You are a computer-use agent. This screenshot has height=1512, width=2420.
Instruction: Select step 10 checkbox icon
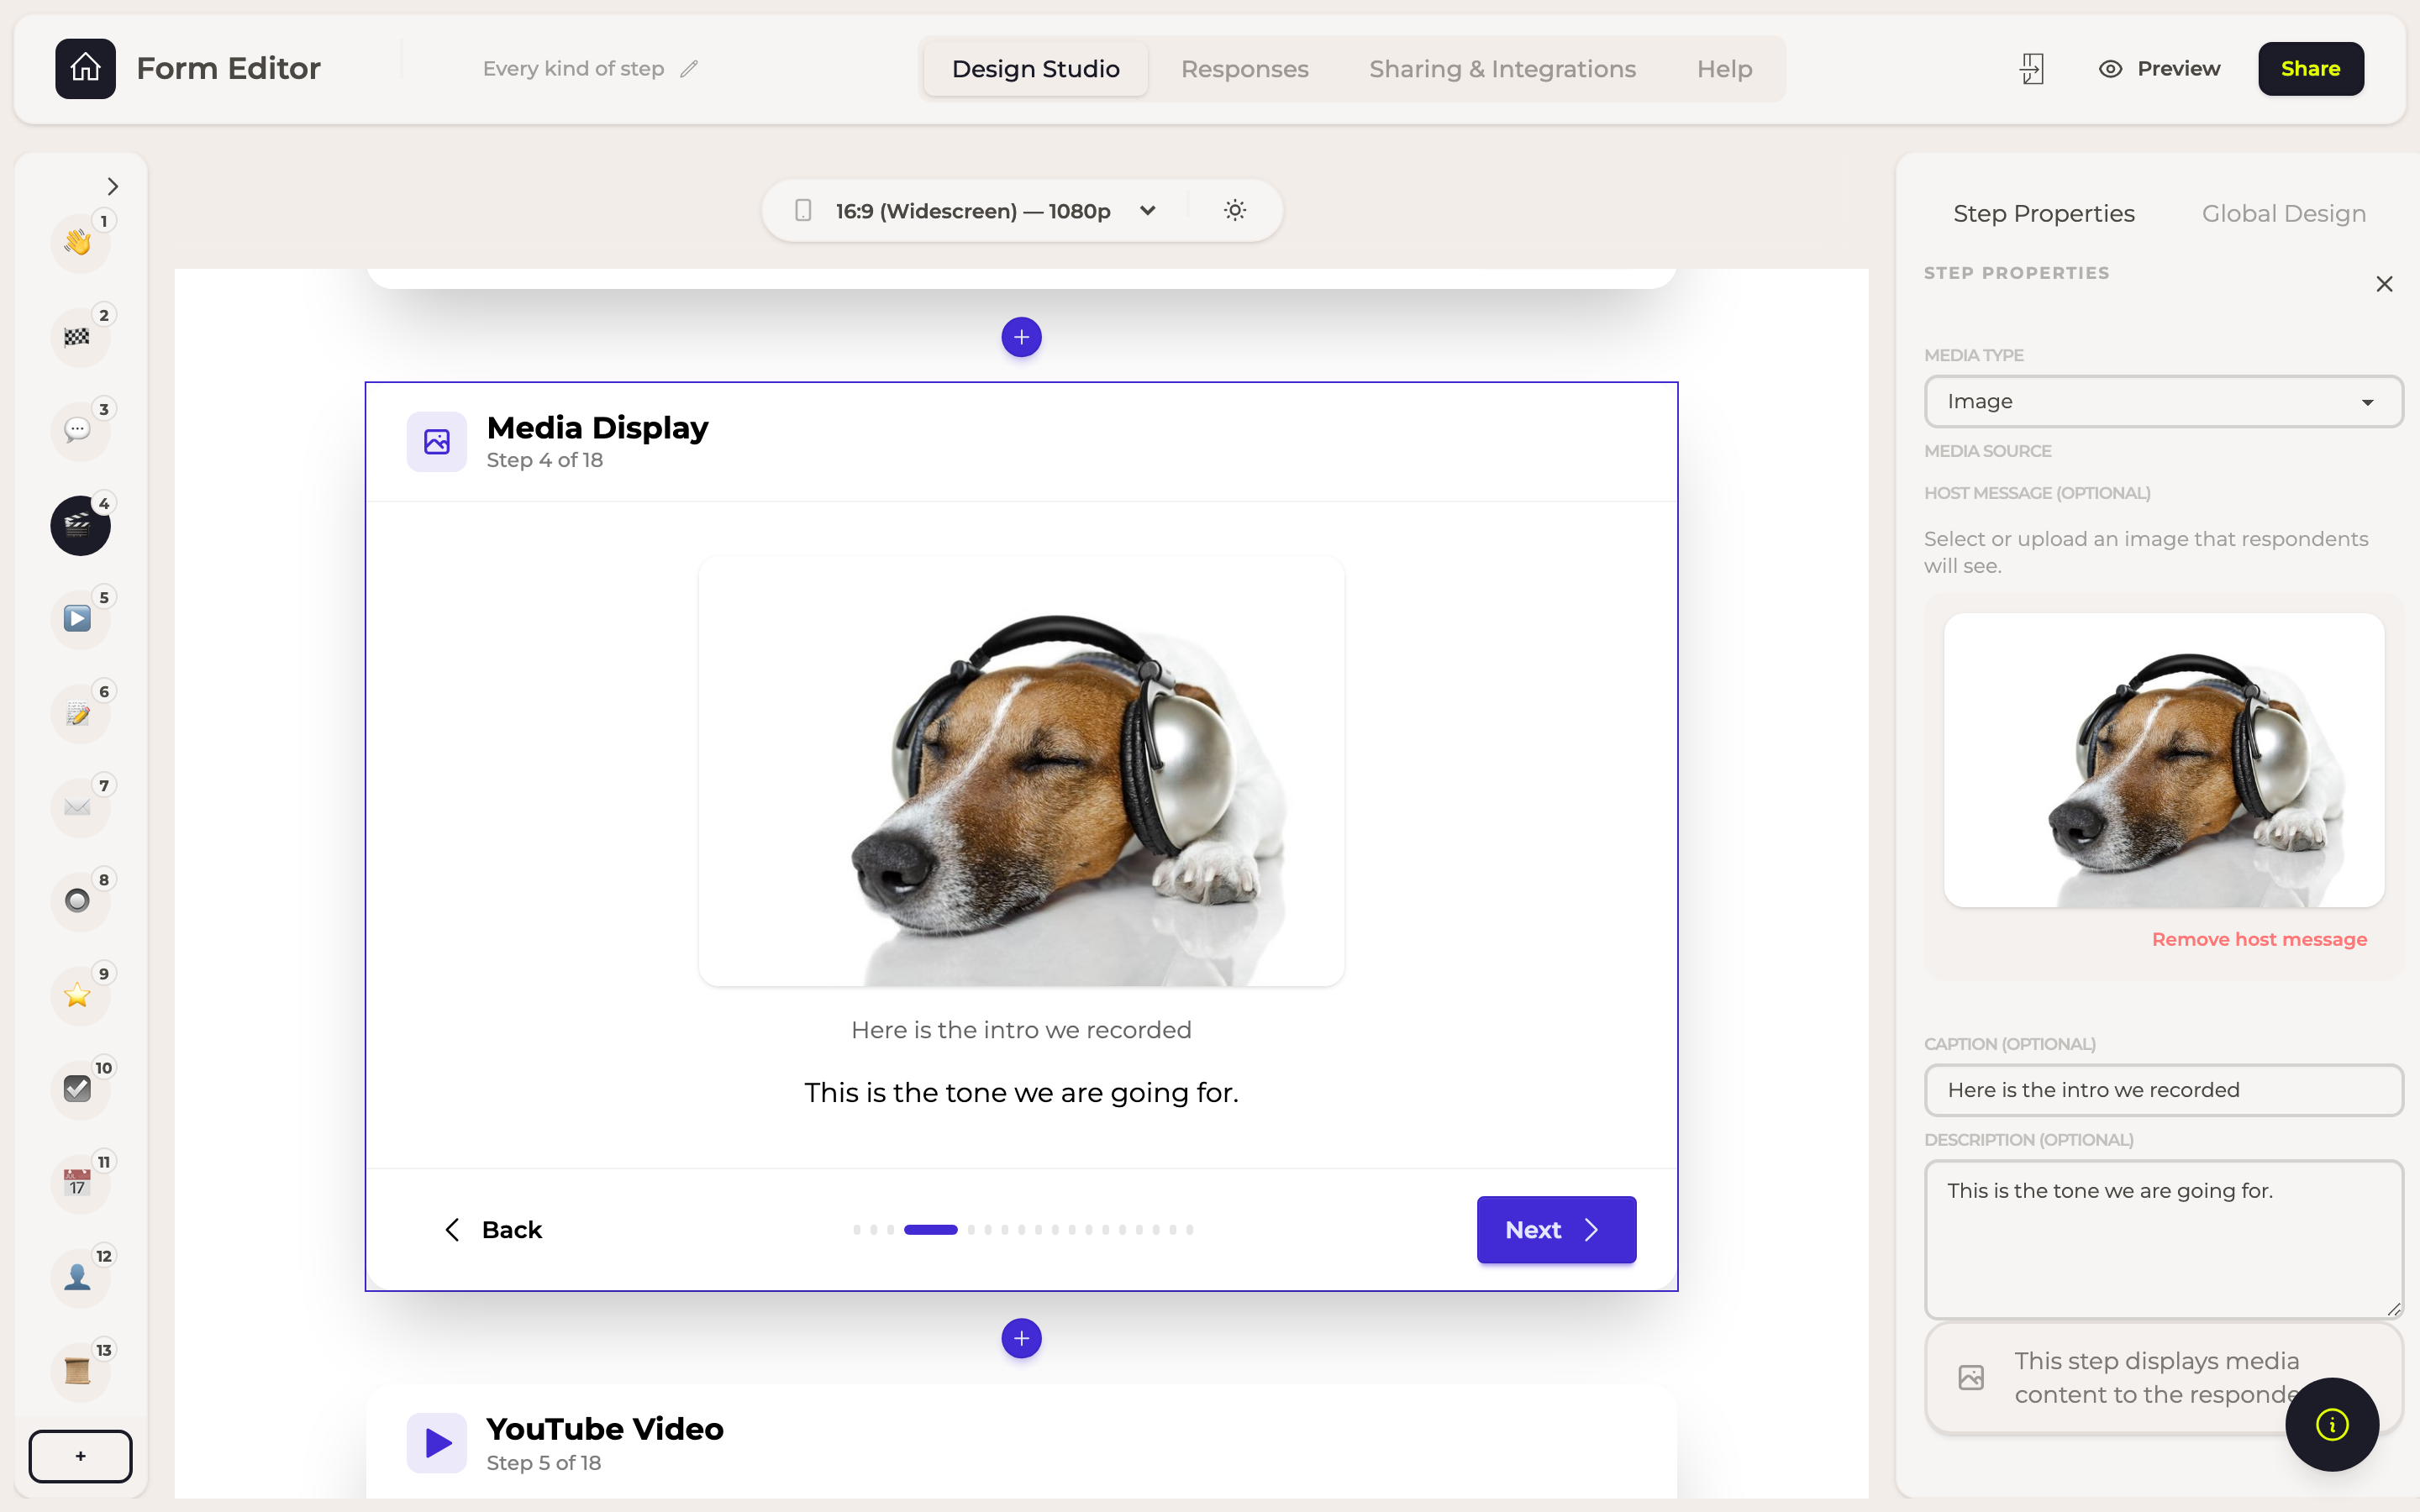pyautogui.click(x=79, y=1089)
